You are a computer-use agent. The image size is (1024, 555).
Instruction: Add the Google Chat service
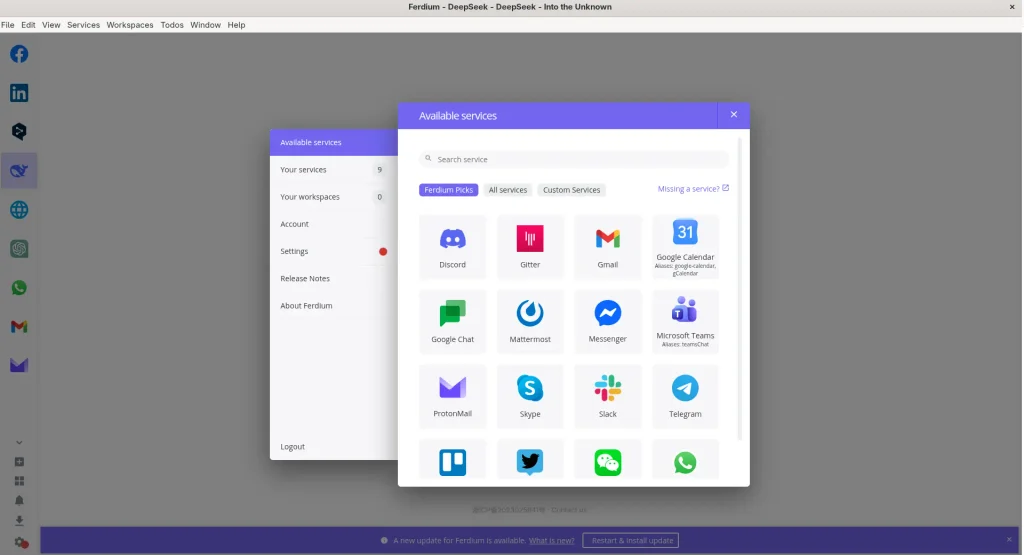click(453, 322)
